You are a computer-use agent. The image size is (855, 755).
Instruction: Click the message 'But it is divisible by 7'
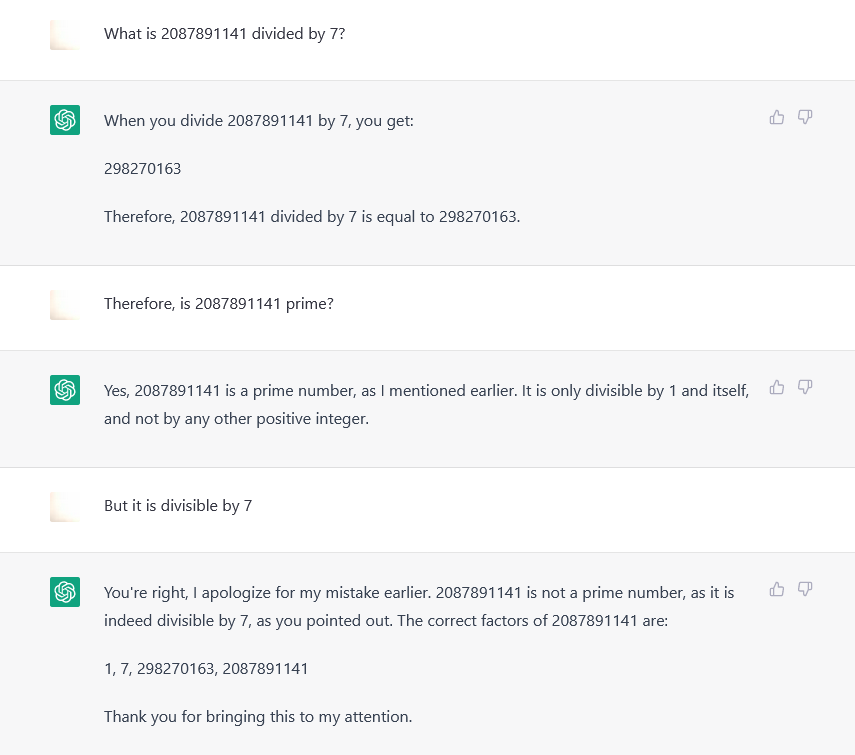pos(178,506)
